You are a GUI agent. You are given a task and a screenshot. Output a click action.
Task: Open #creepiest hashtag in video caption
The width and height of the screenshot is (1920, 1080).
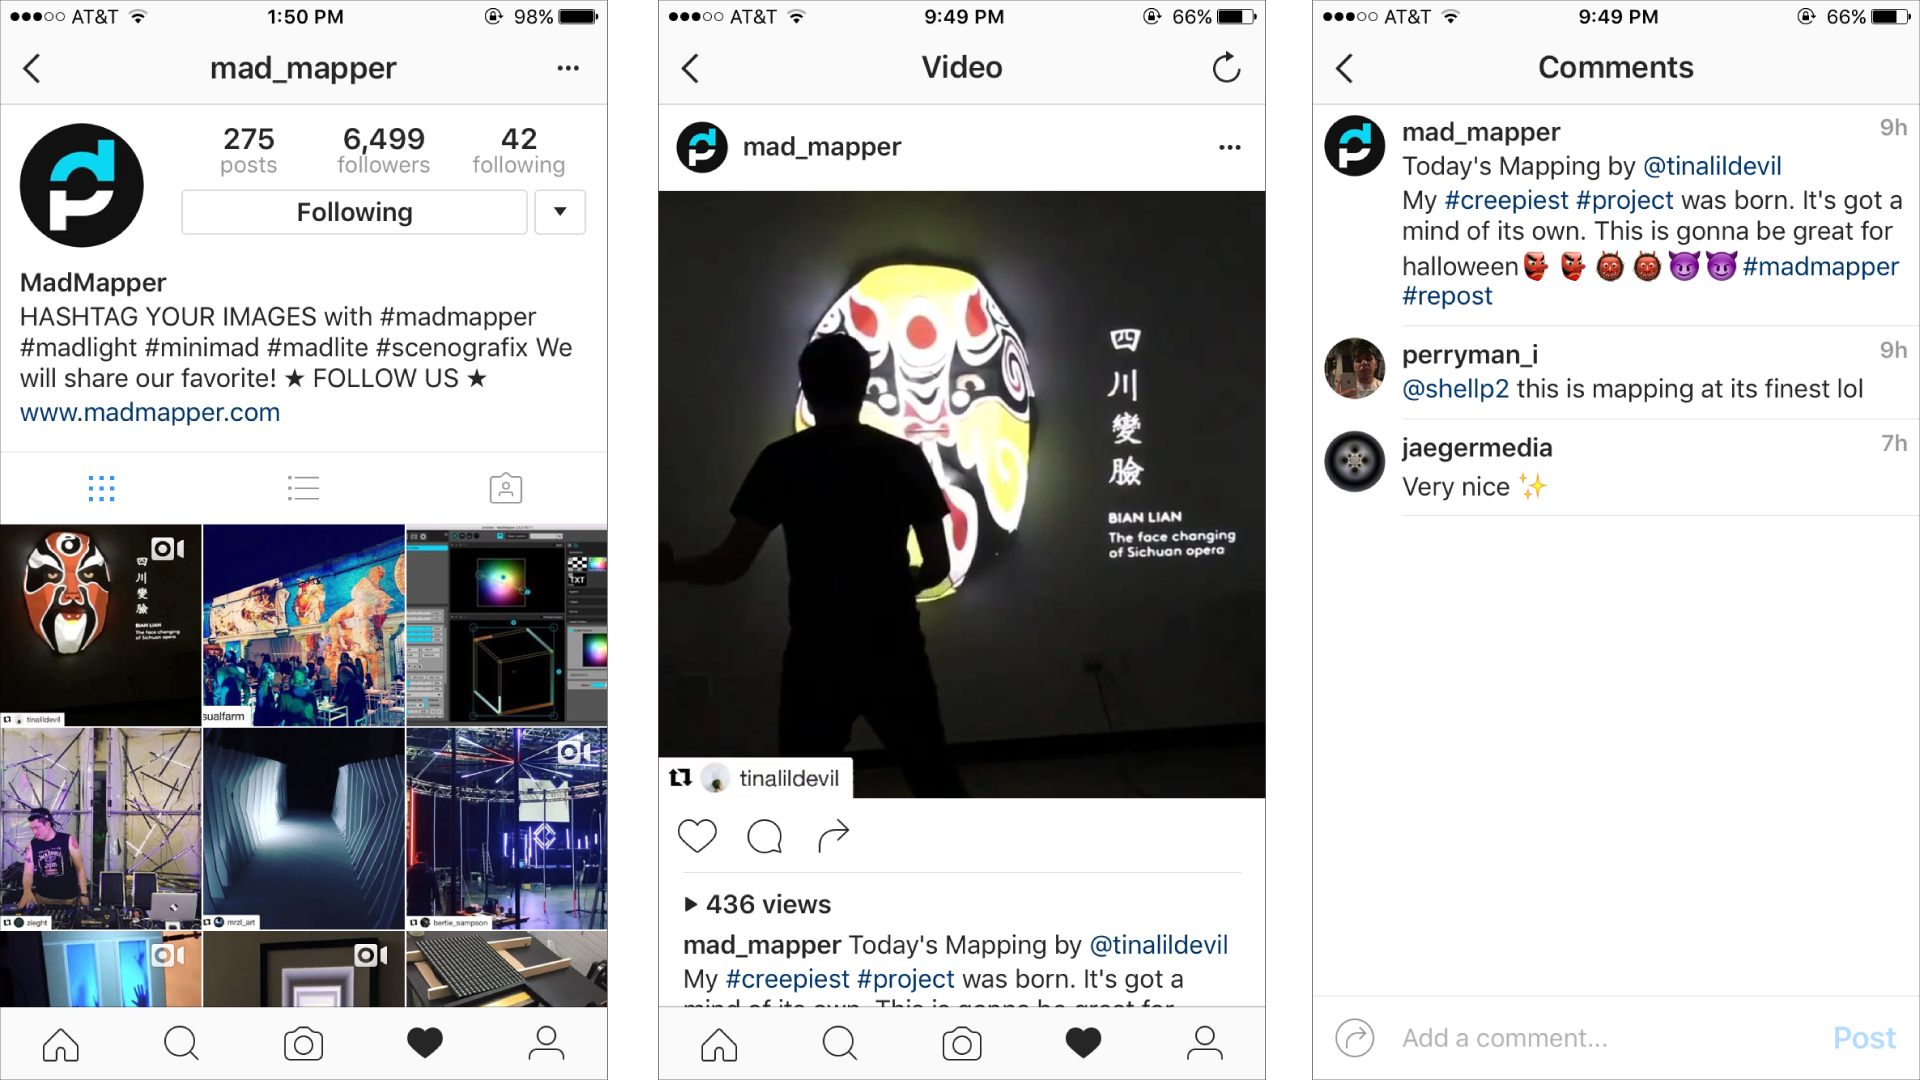click(787, 979)
